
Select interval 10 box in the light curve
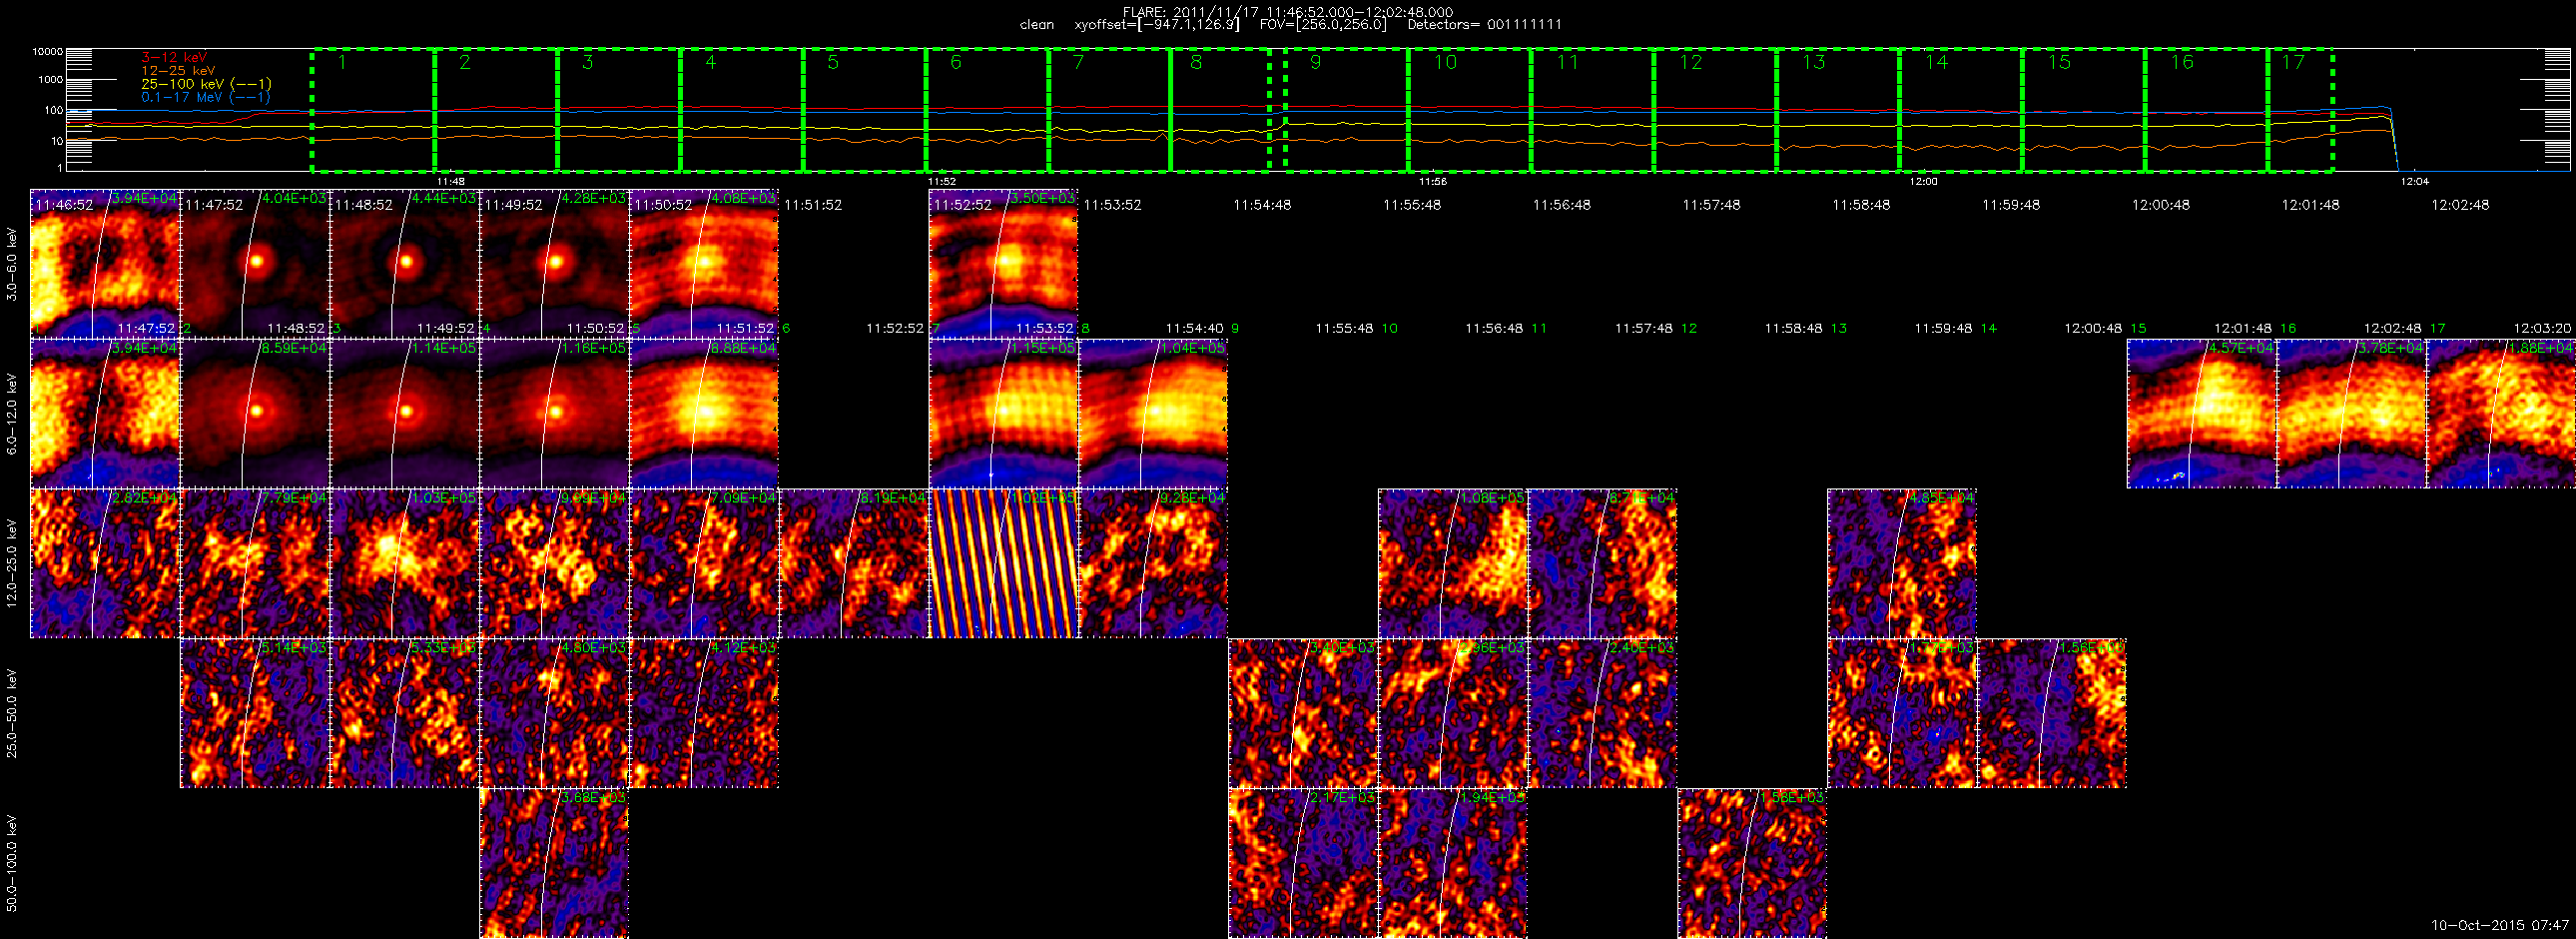coord(1469,109)
